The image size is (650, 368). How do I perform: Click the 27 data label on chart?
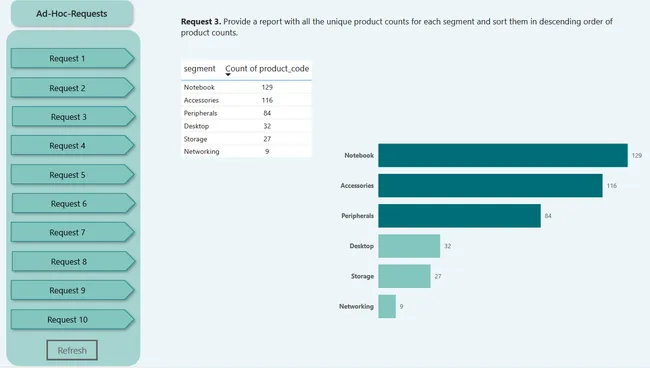438,276
